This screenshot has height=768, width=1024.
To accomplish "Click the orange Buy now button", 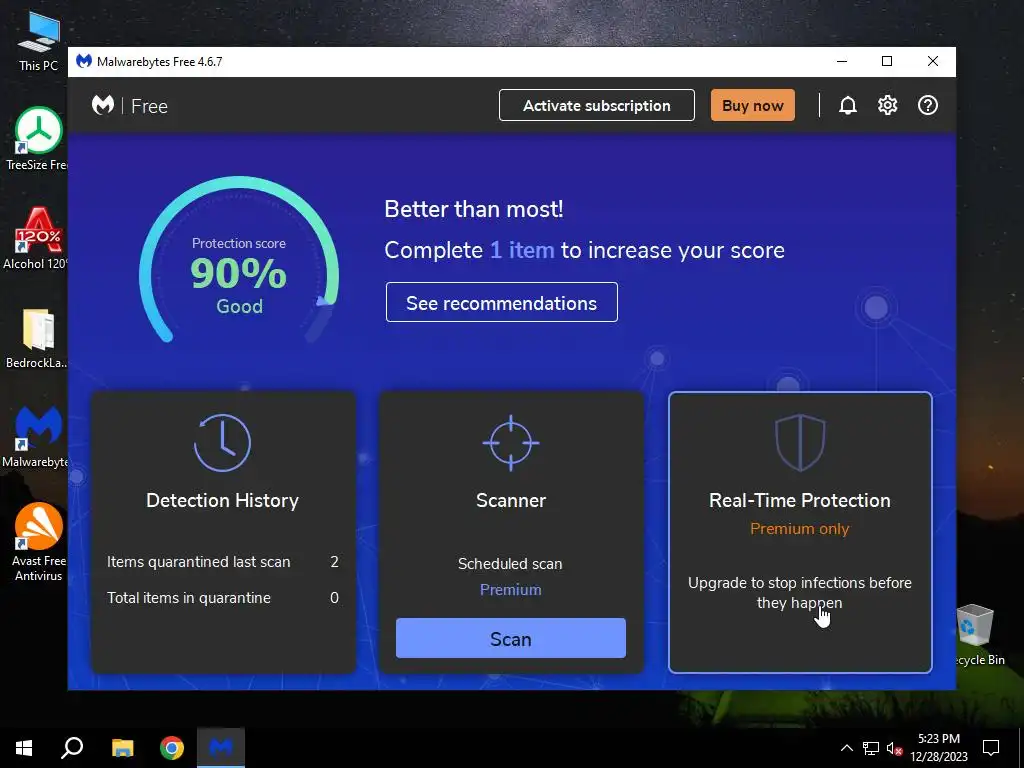I will point(753,105).
